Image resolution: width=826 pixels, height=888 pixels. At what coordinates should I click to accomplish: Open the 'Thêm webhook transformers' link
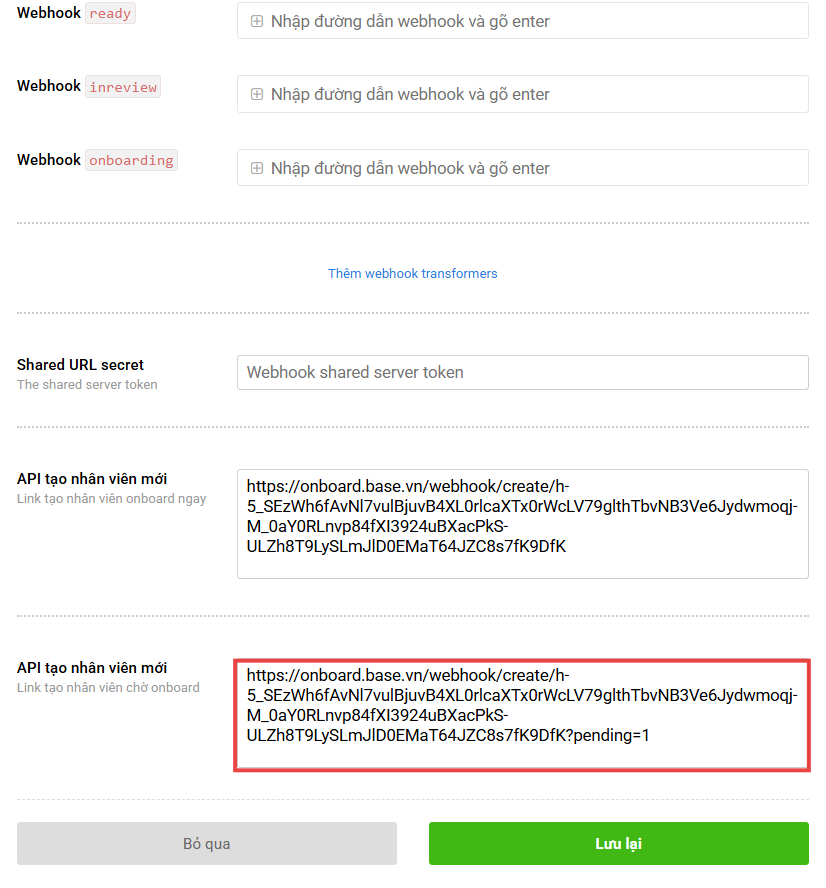[x=413, y=274]
